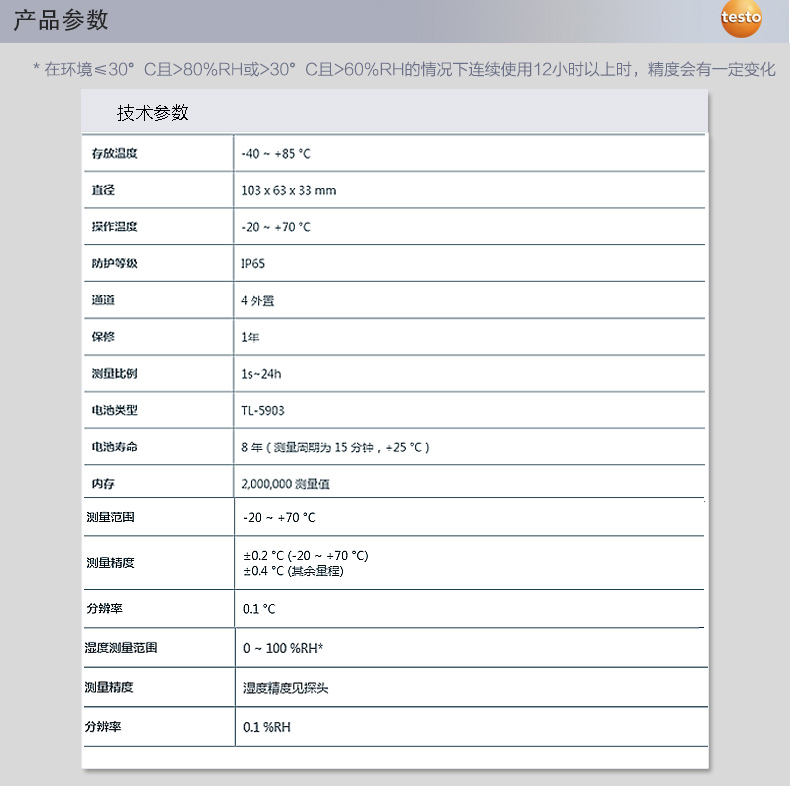Click the 操作温度 row label

coord(114,227)
